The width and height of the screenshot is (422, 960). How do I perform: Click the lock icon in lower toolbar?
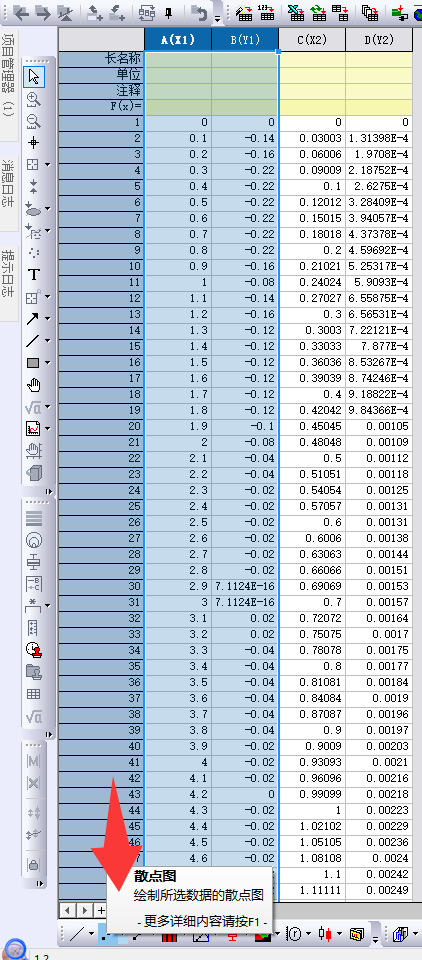(34, 864)
